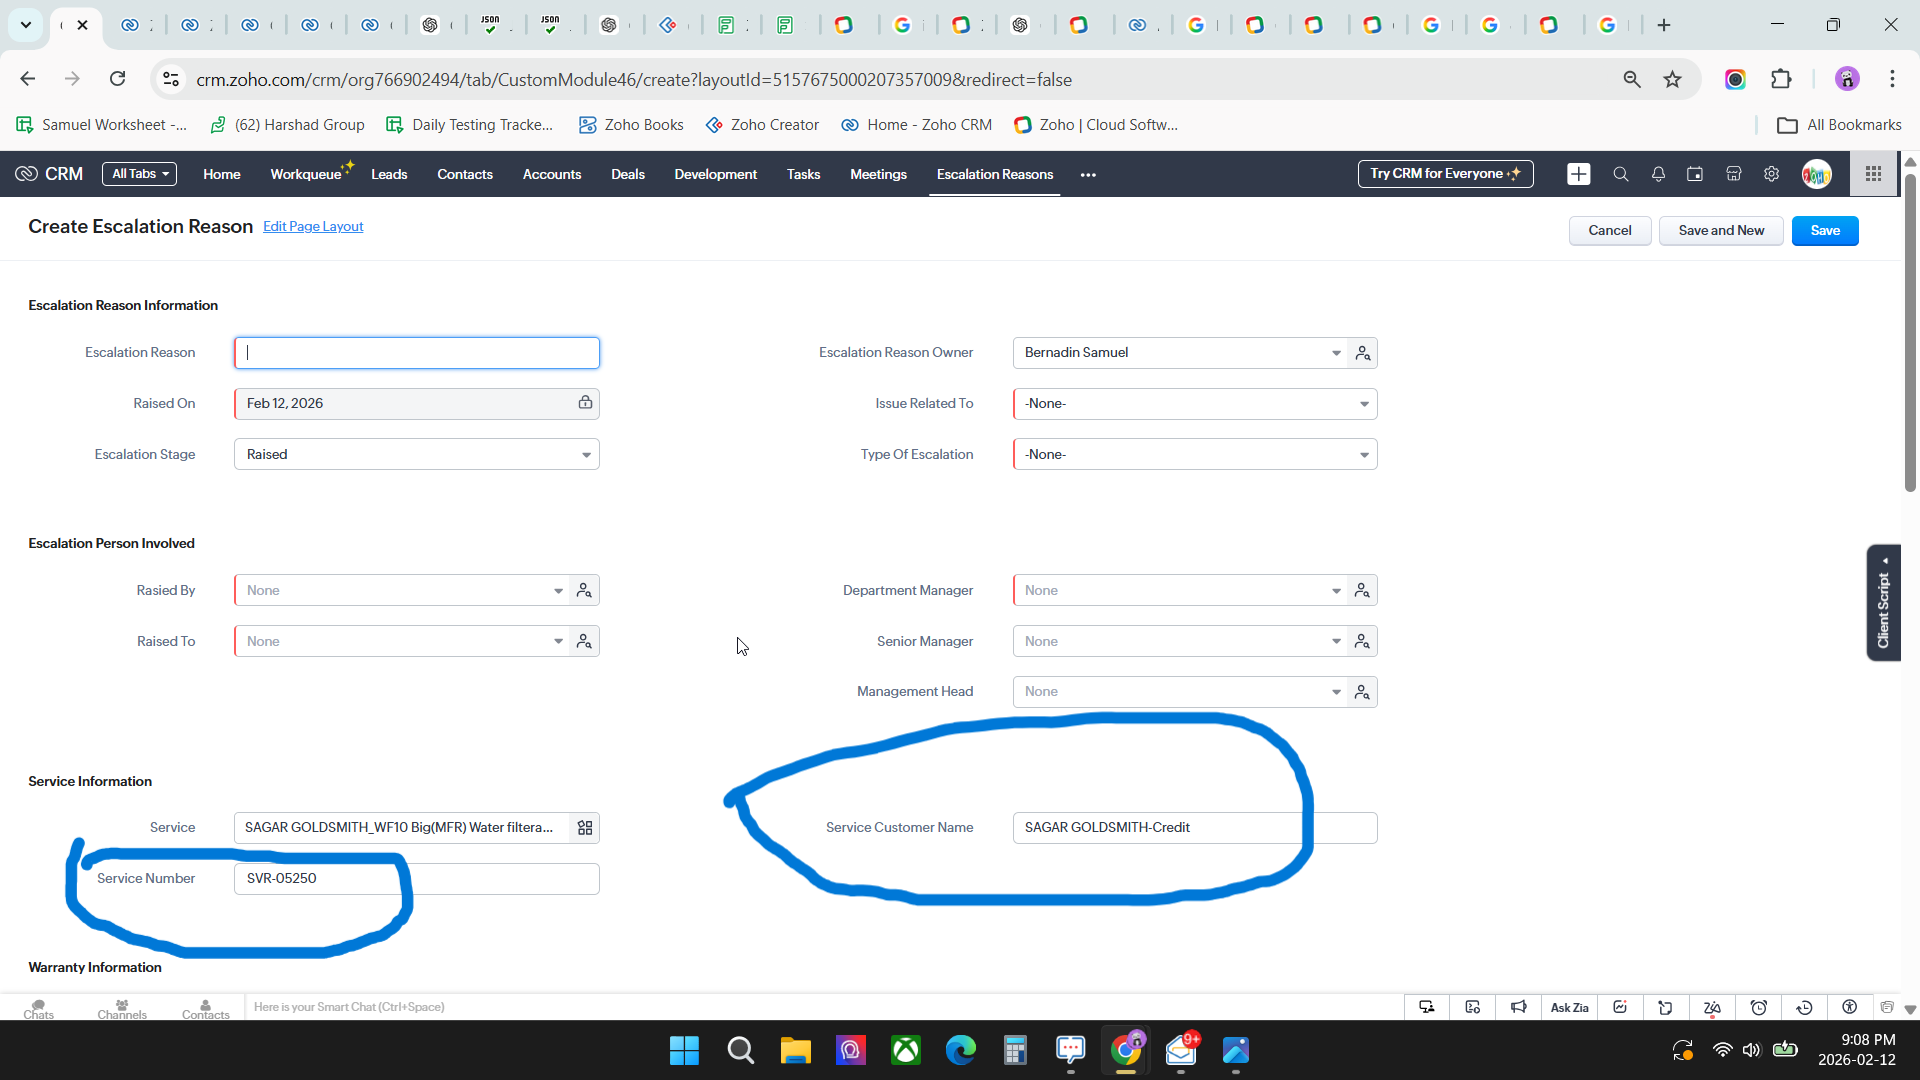
Task: Click the Save button
Action: pos(1824,231)
